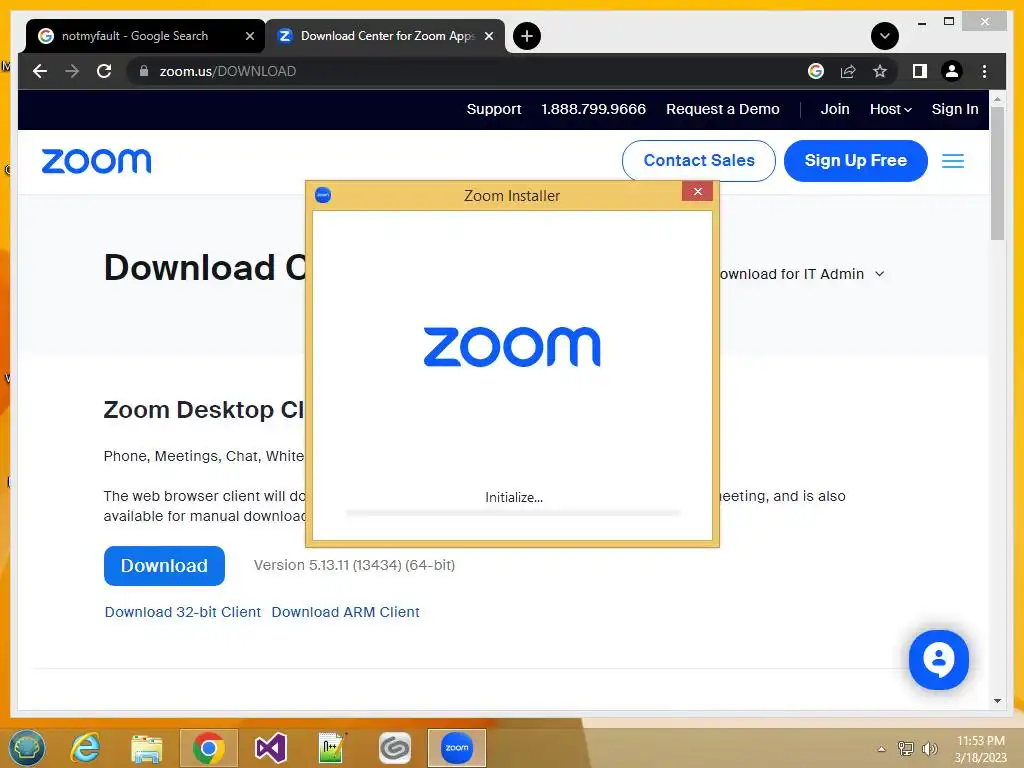Click the network tray icon
This screenshot has height=768, width=1024.
[x=906, y=748]
